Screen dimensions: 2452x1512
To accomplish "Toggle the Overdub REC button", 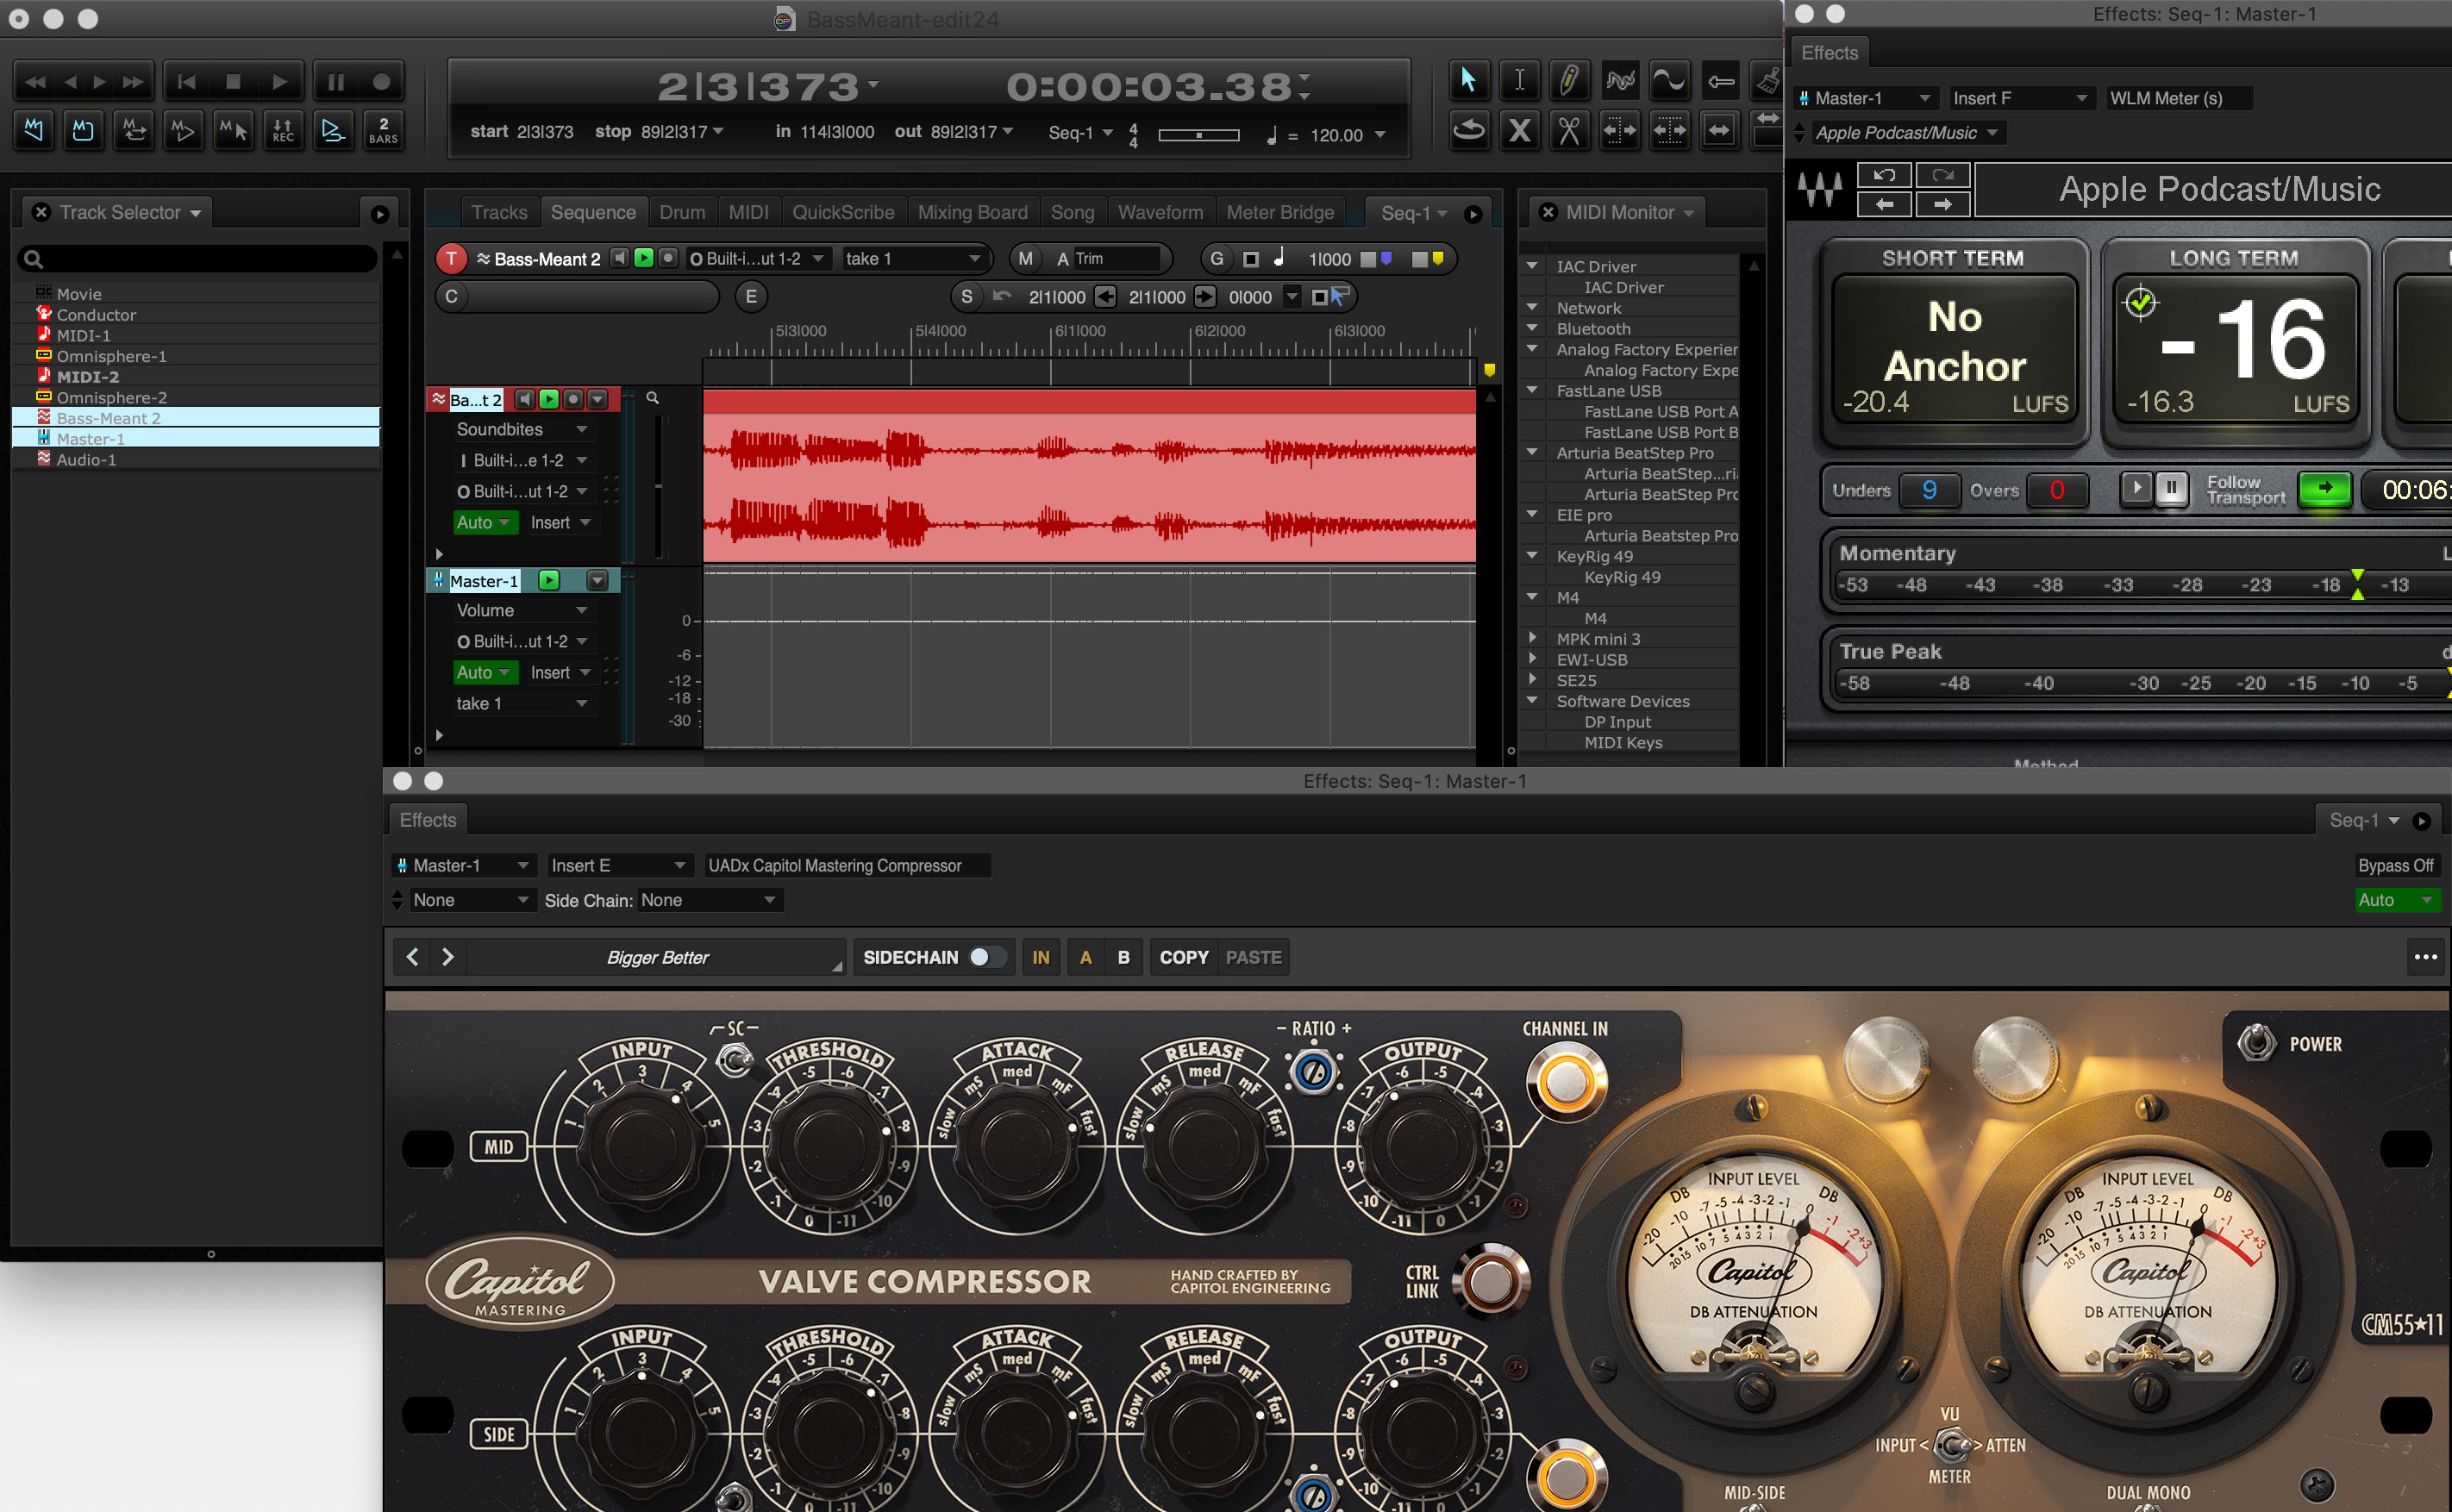I will point(283,130).
